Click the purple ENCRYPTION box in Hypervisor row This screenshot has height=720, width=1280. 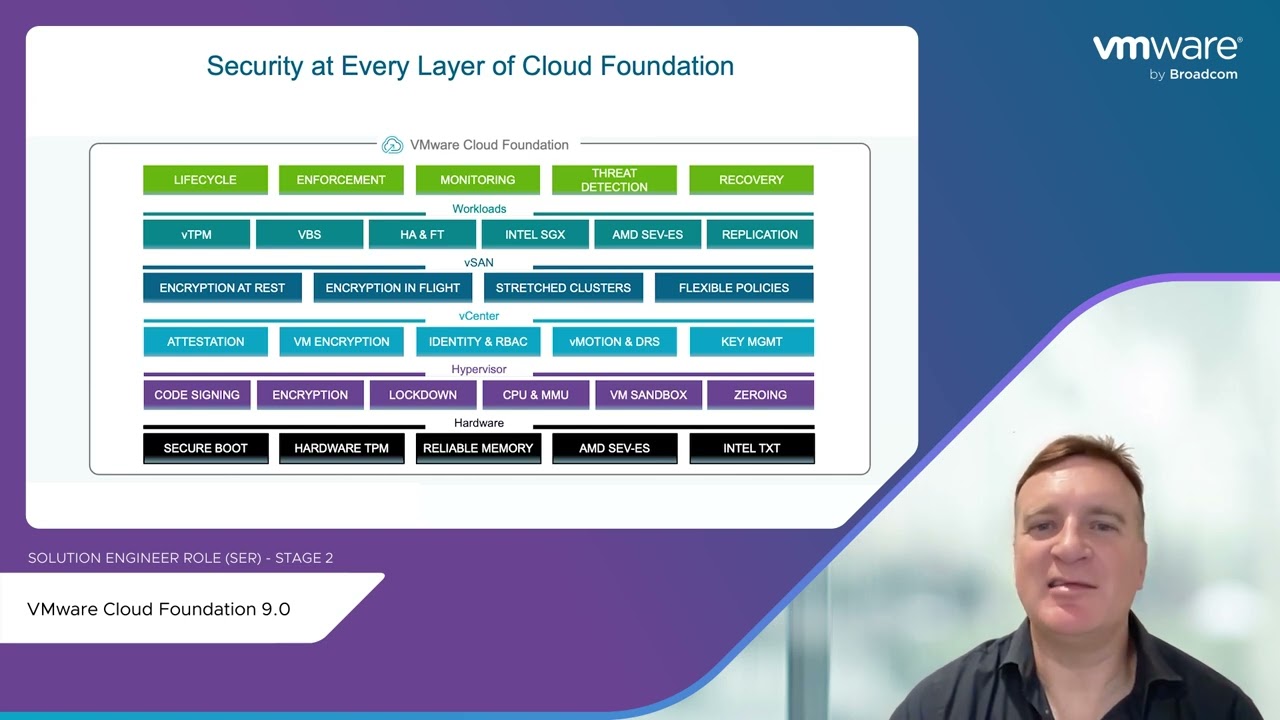coord(309,395)
